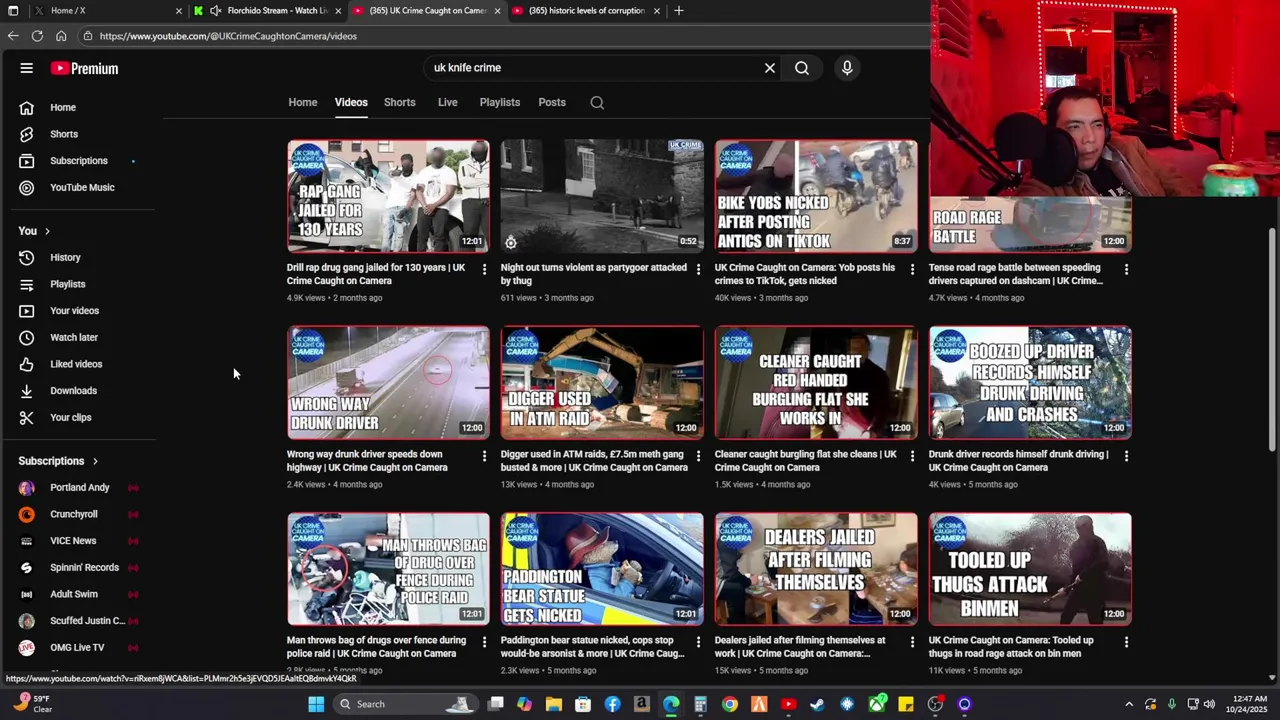Open Dealers Jailed After Filming thumbnail
This screenshot has width=1280, height=720.
[x=816, y=569]
